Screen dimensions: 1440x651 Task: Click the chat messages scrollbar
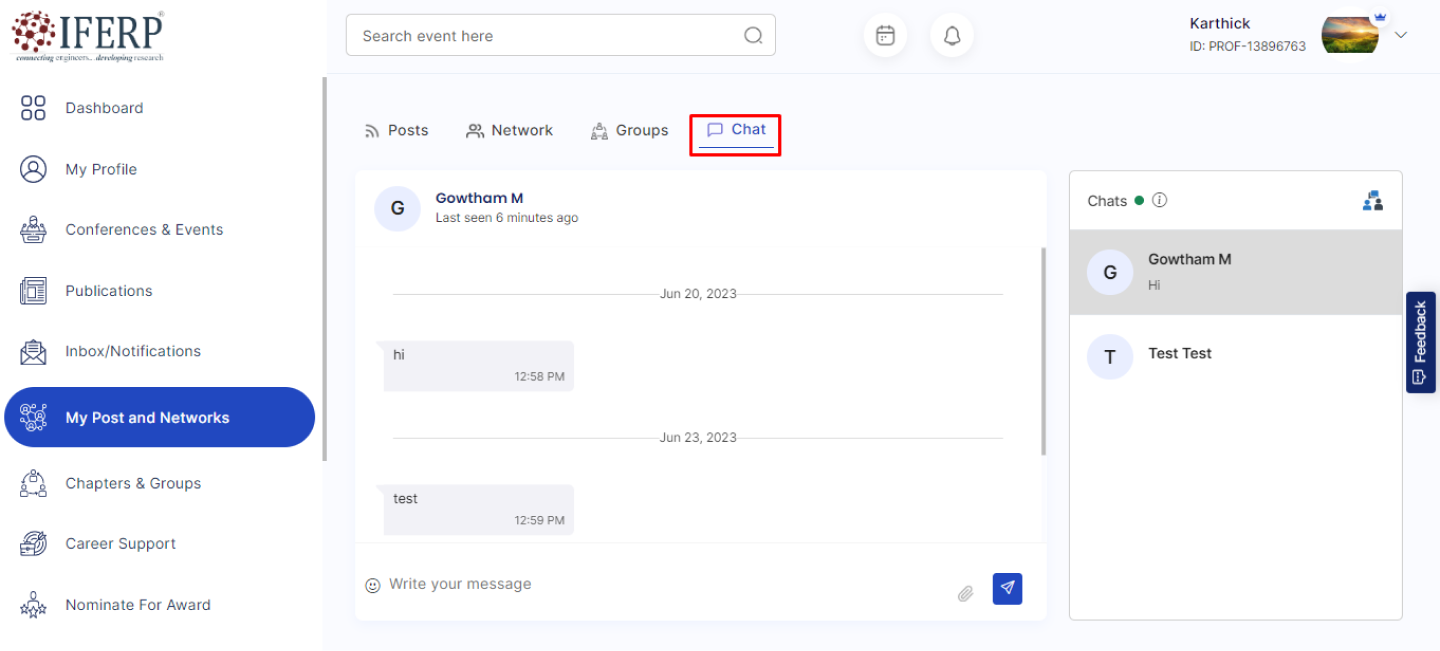click(1042, 350)
